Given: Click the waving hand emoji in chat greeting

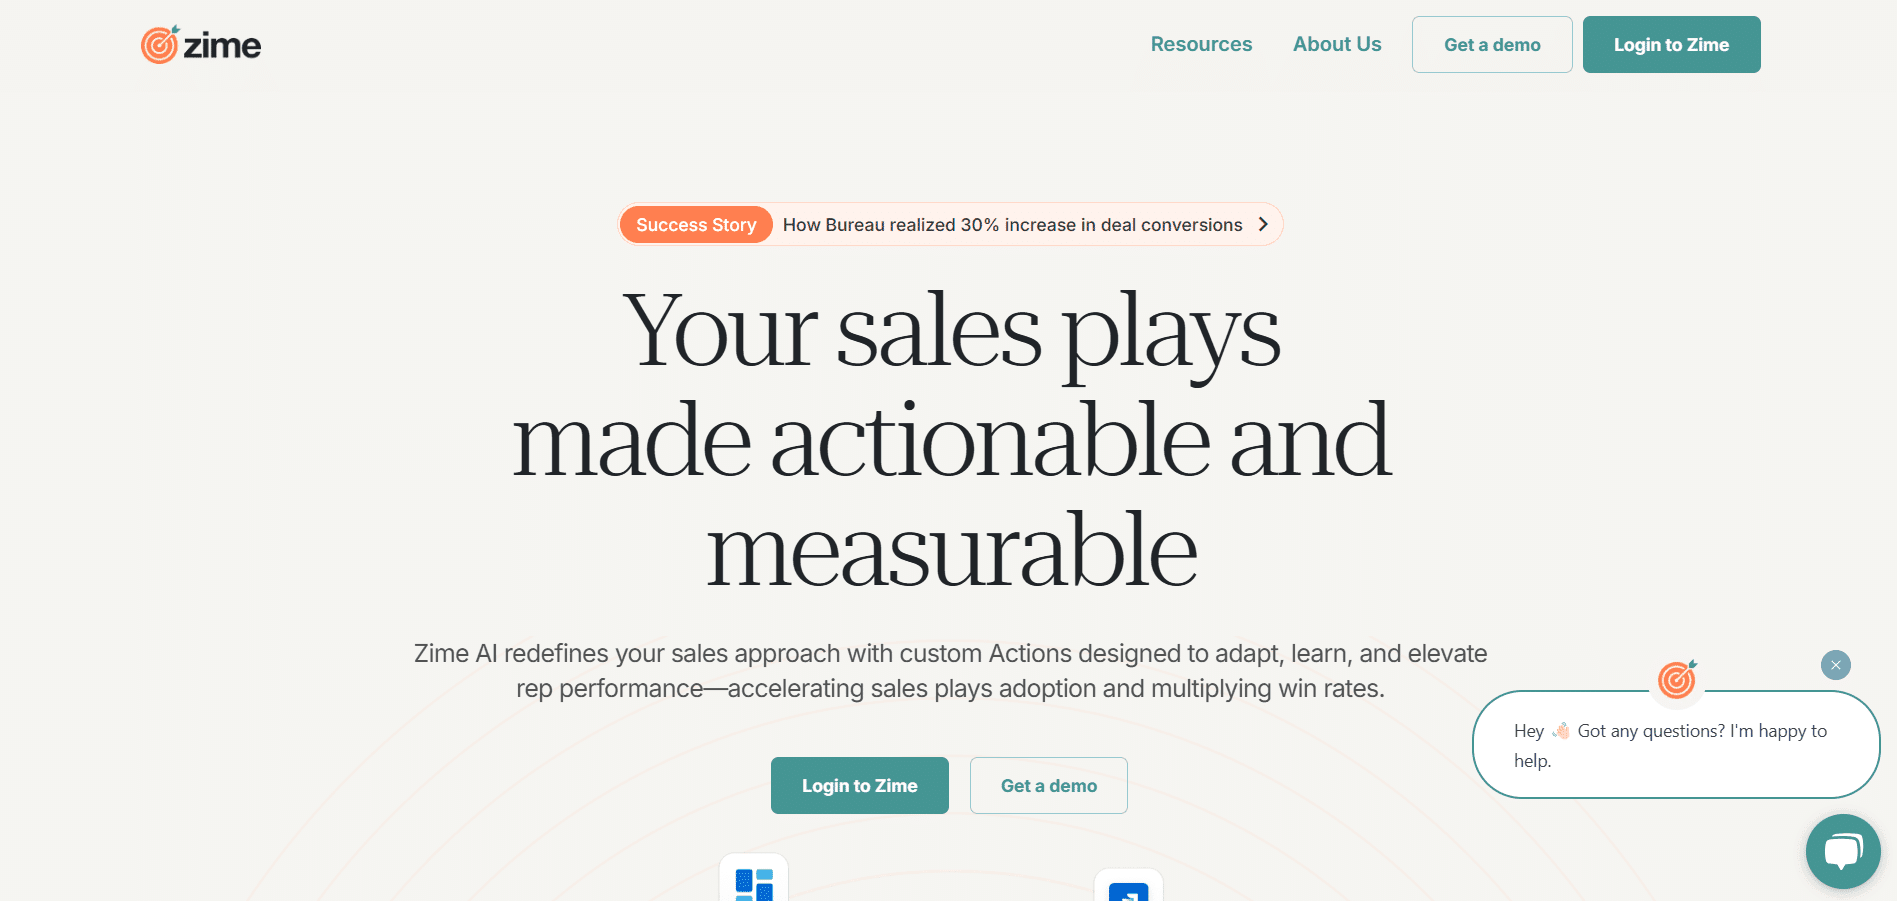Looking at the screenshot, I should (1560, 731).
